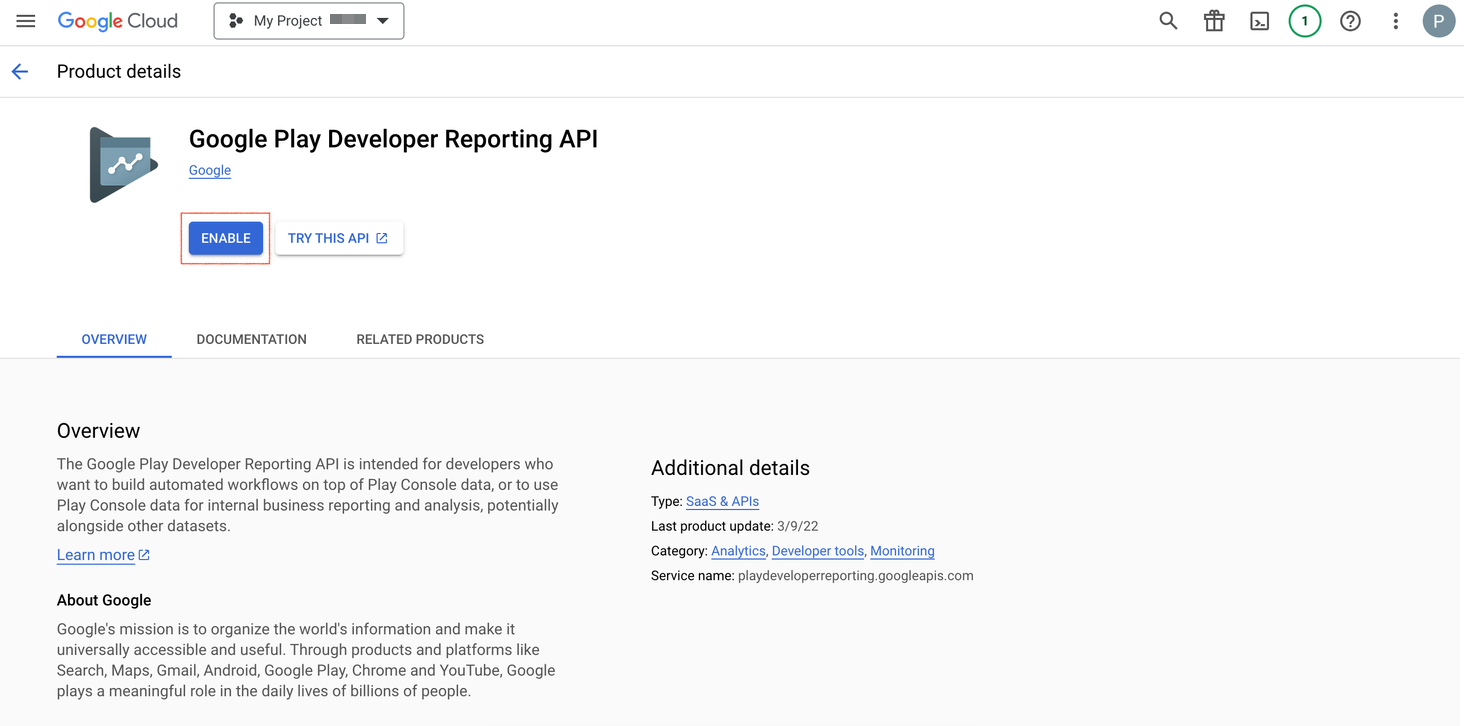Open the hamburger navigation menu
This screenshot has width=1464, height=726.
tap(26, 21)
